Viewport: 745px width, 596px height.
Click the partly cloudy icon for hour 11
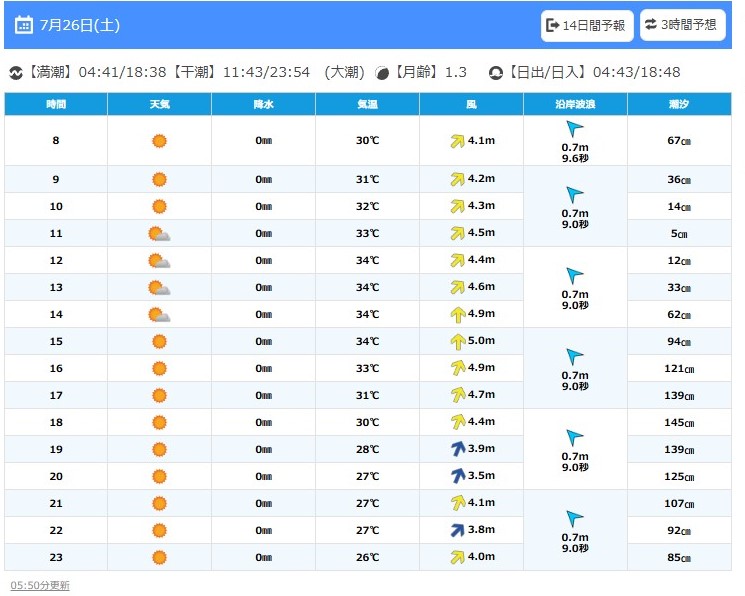[159, 234]
